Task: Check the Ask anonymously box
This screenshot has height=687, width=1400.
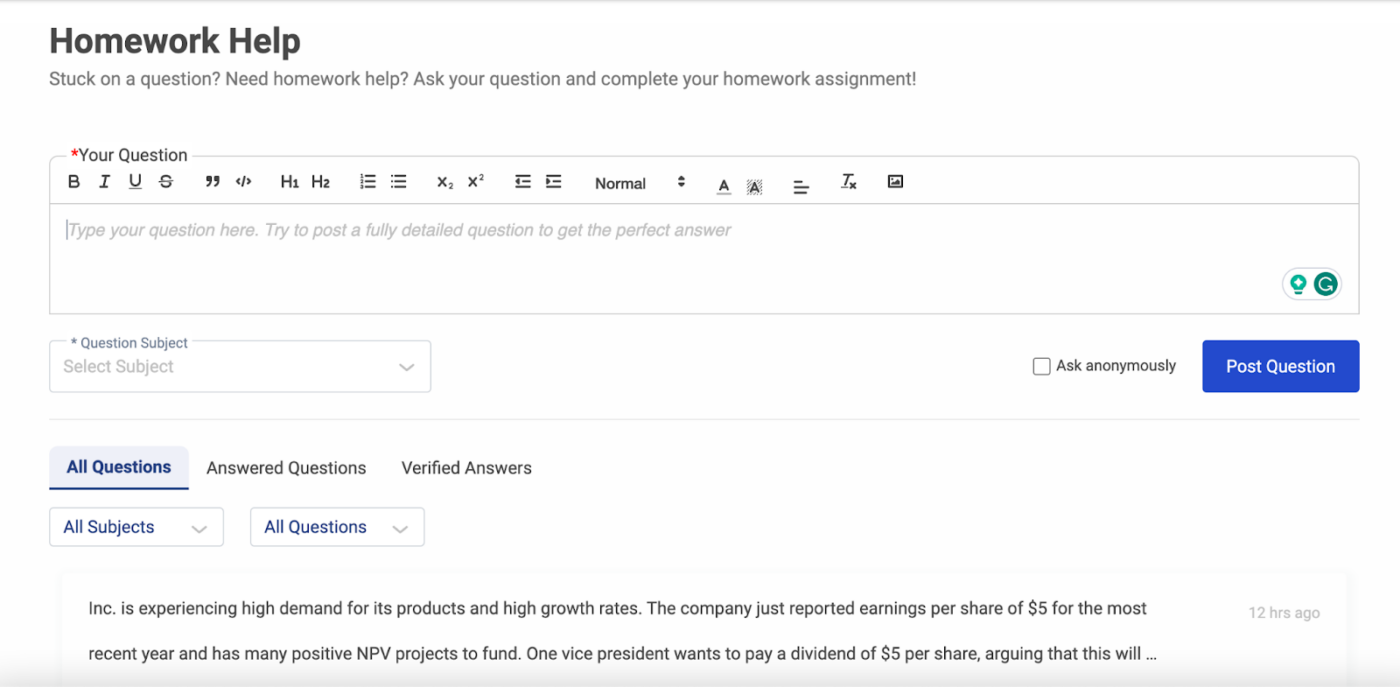Action: point(1041,366)
